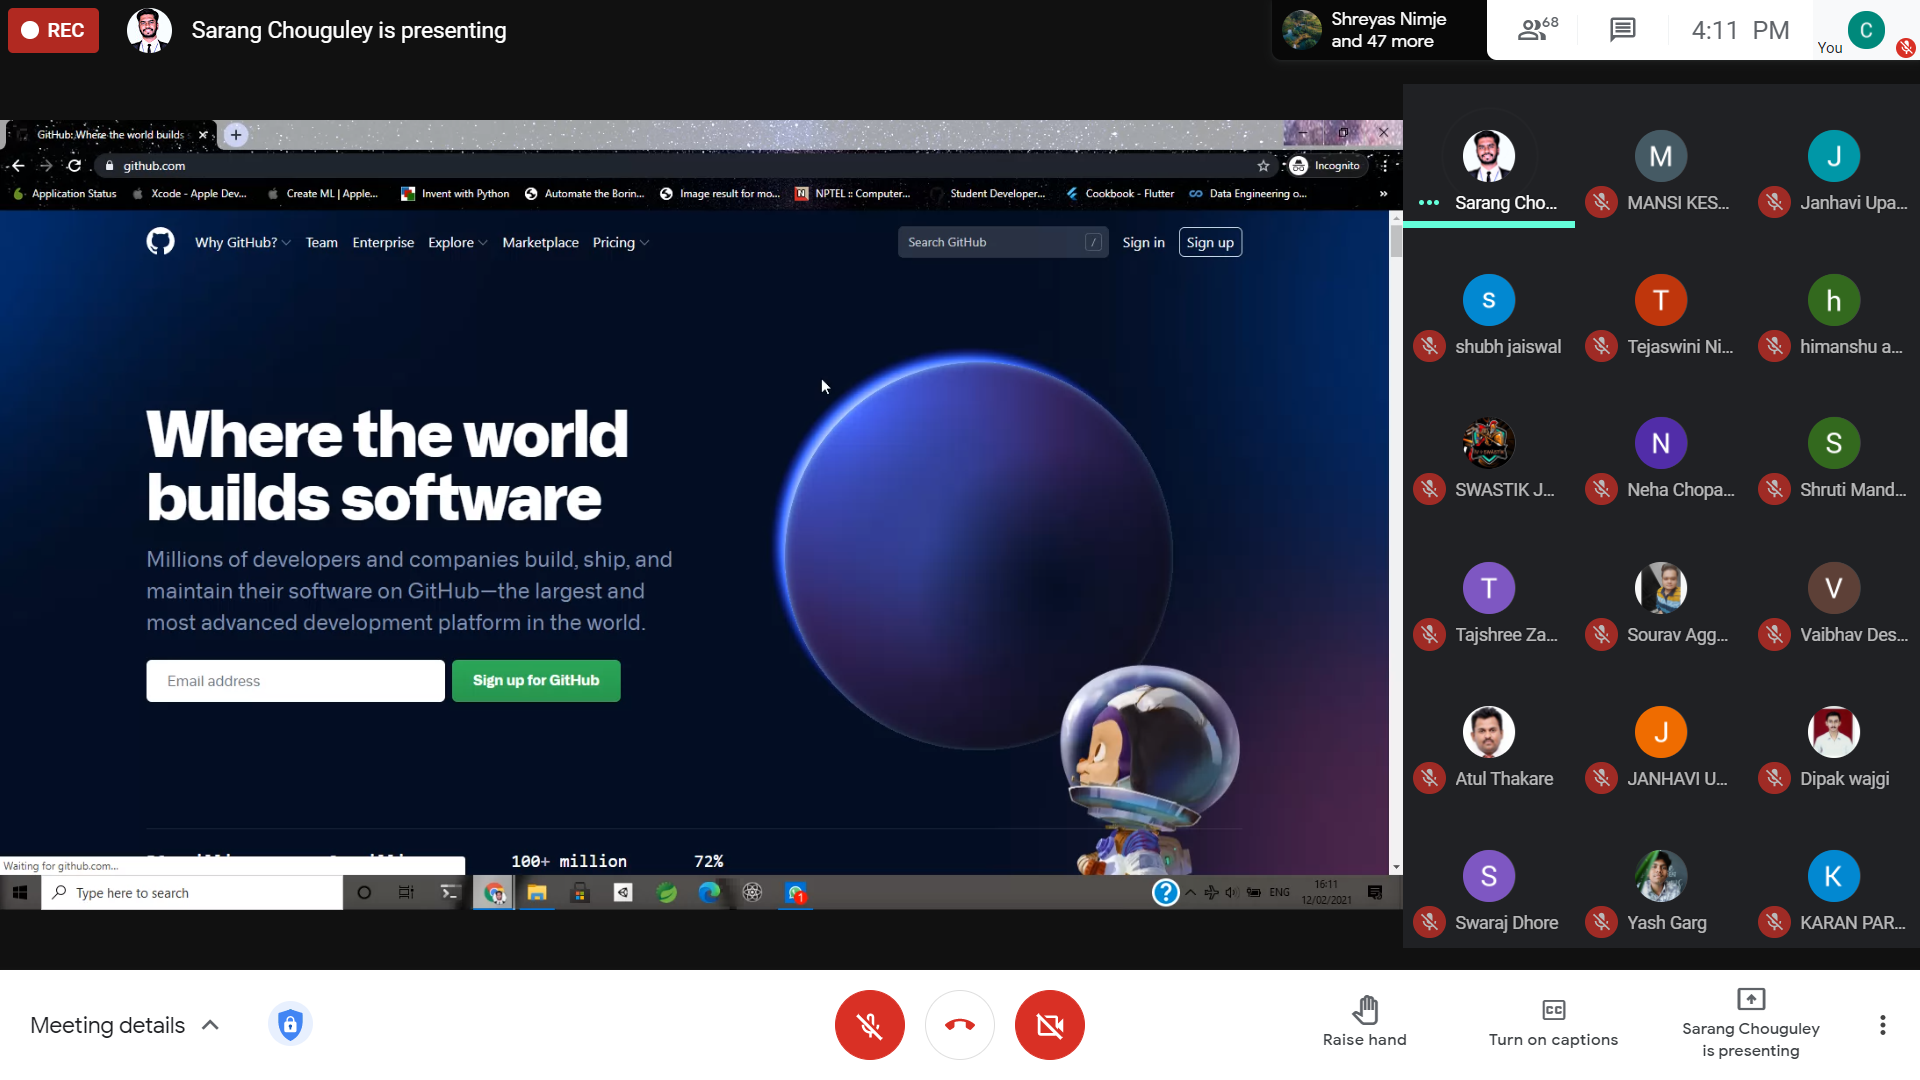Click the Email address field
This screenshot has width=1920, height=1080.
(x=295, y=681)
